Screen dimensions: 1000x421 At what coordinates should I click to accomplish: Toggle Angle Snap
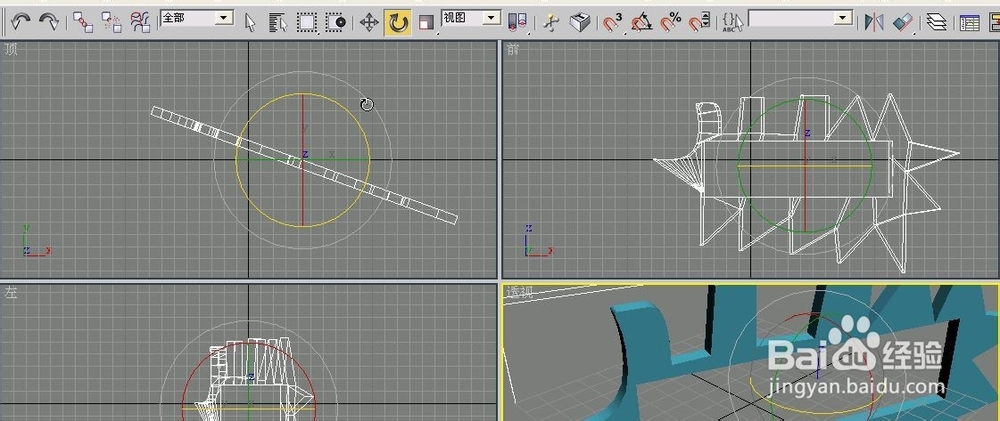pyautogui.click(x=641, y=23)
